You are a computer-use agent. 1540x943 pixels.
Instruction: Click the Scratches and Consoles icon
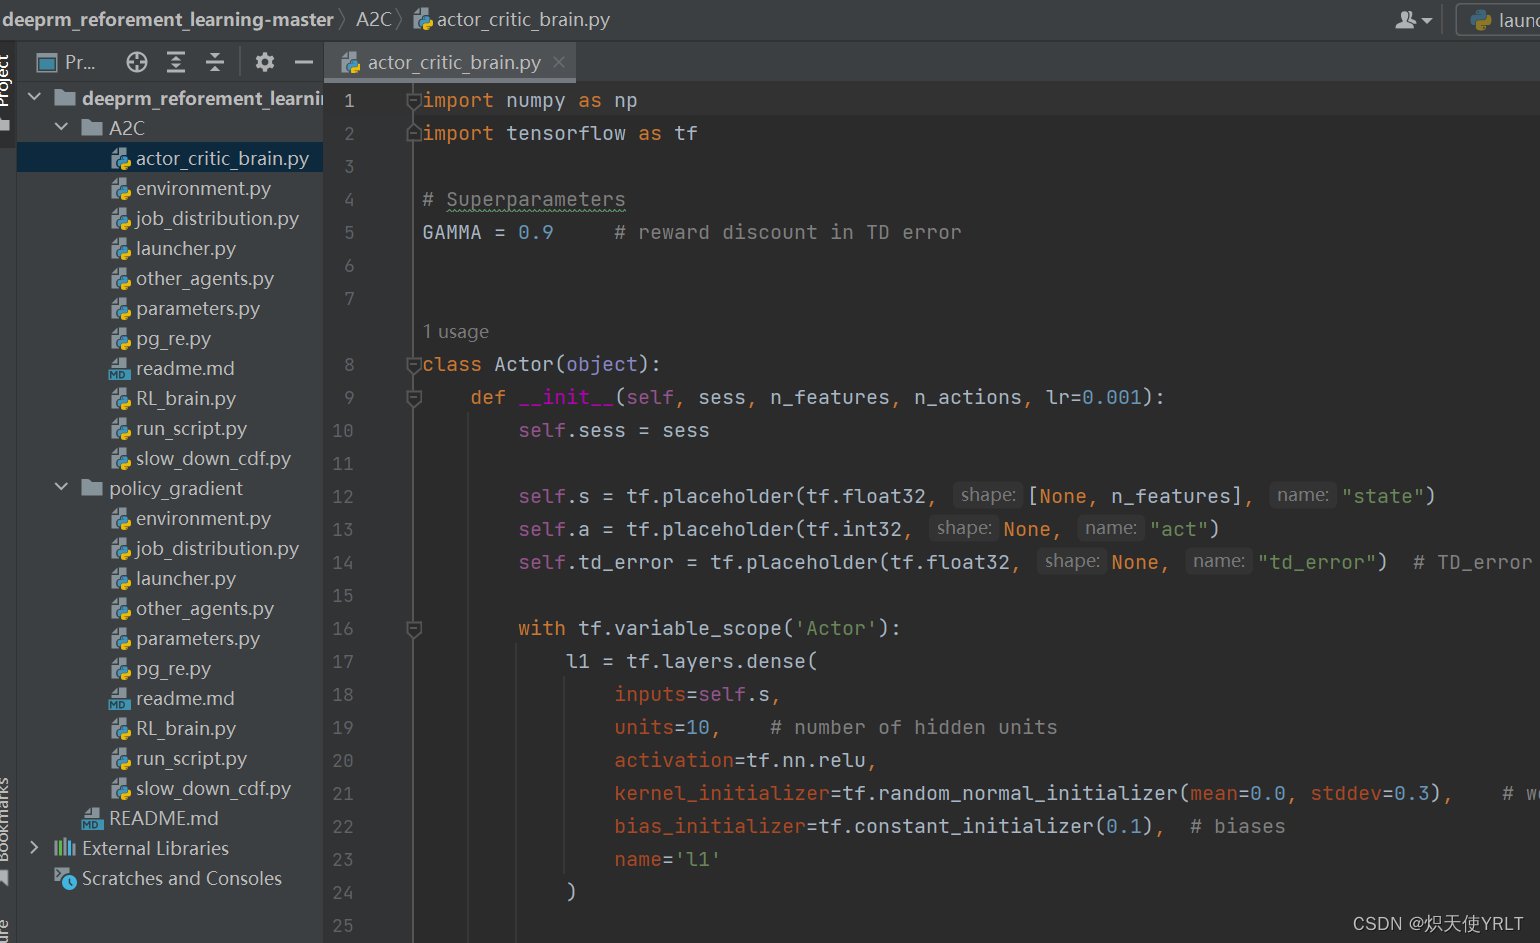click(65, 878)
